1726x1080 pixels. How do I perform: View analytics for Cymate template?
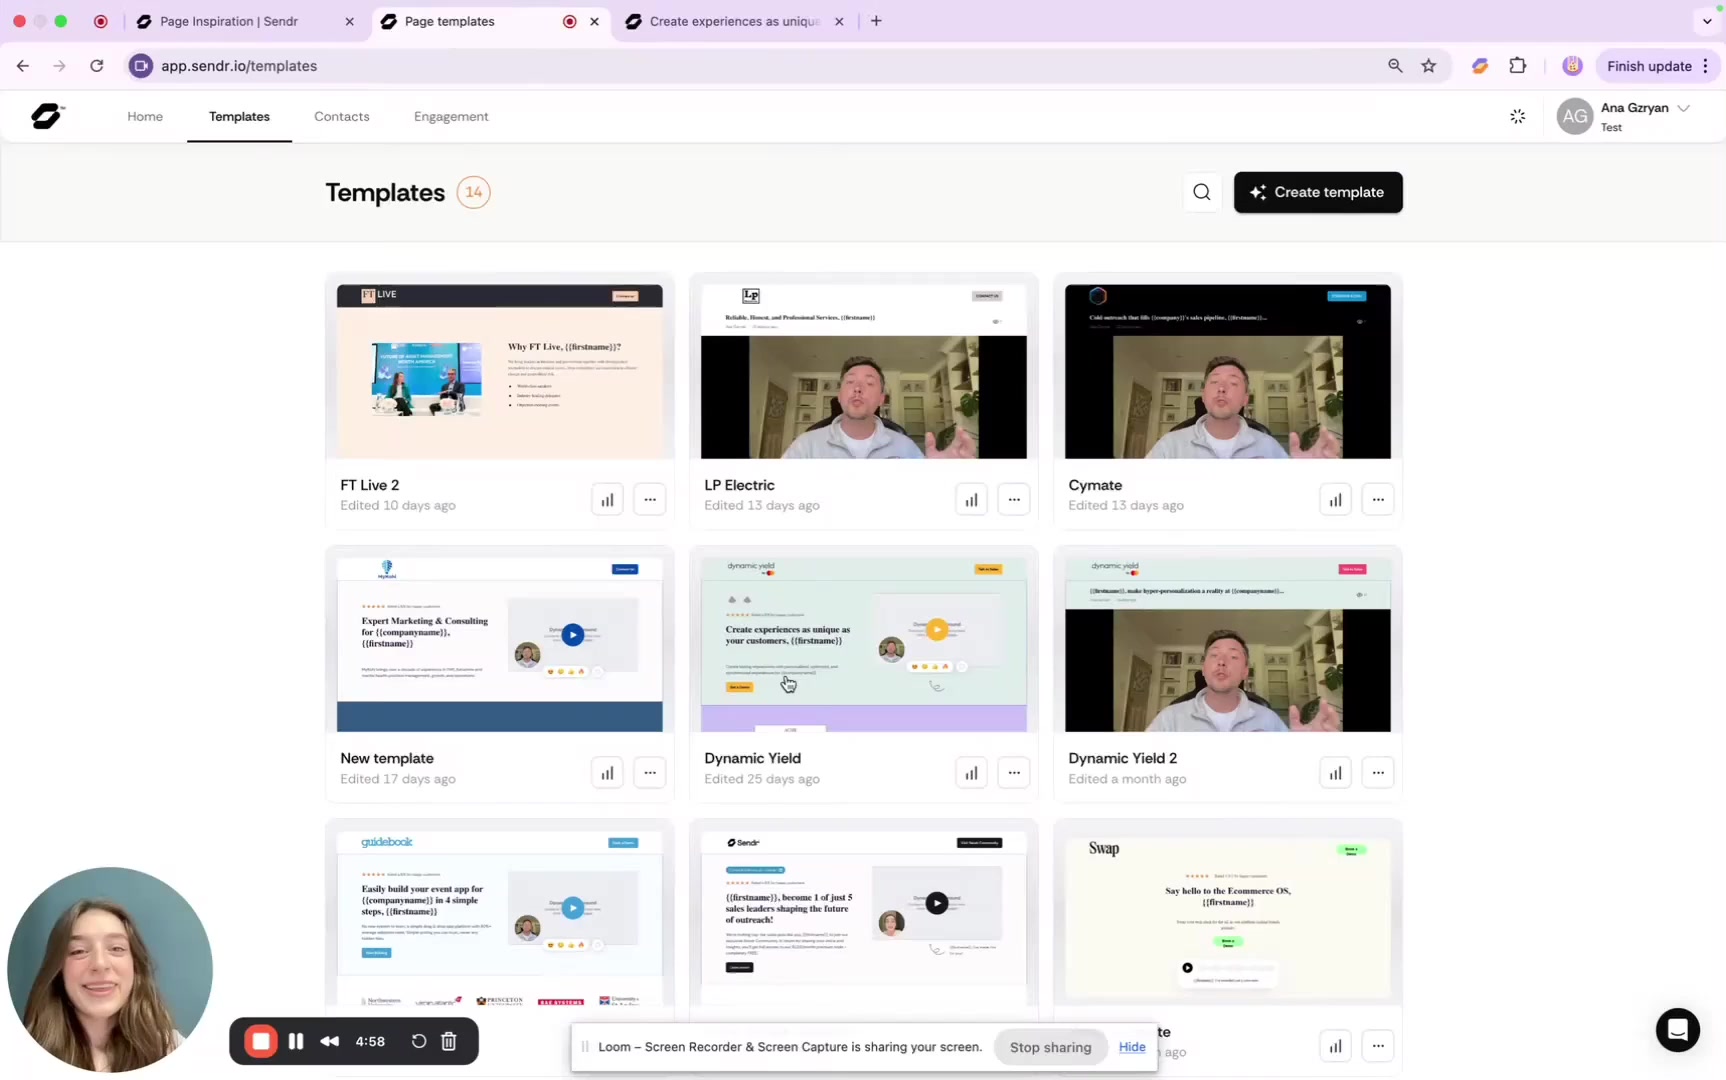(x=1334, y=499)
